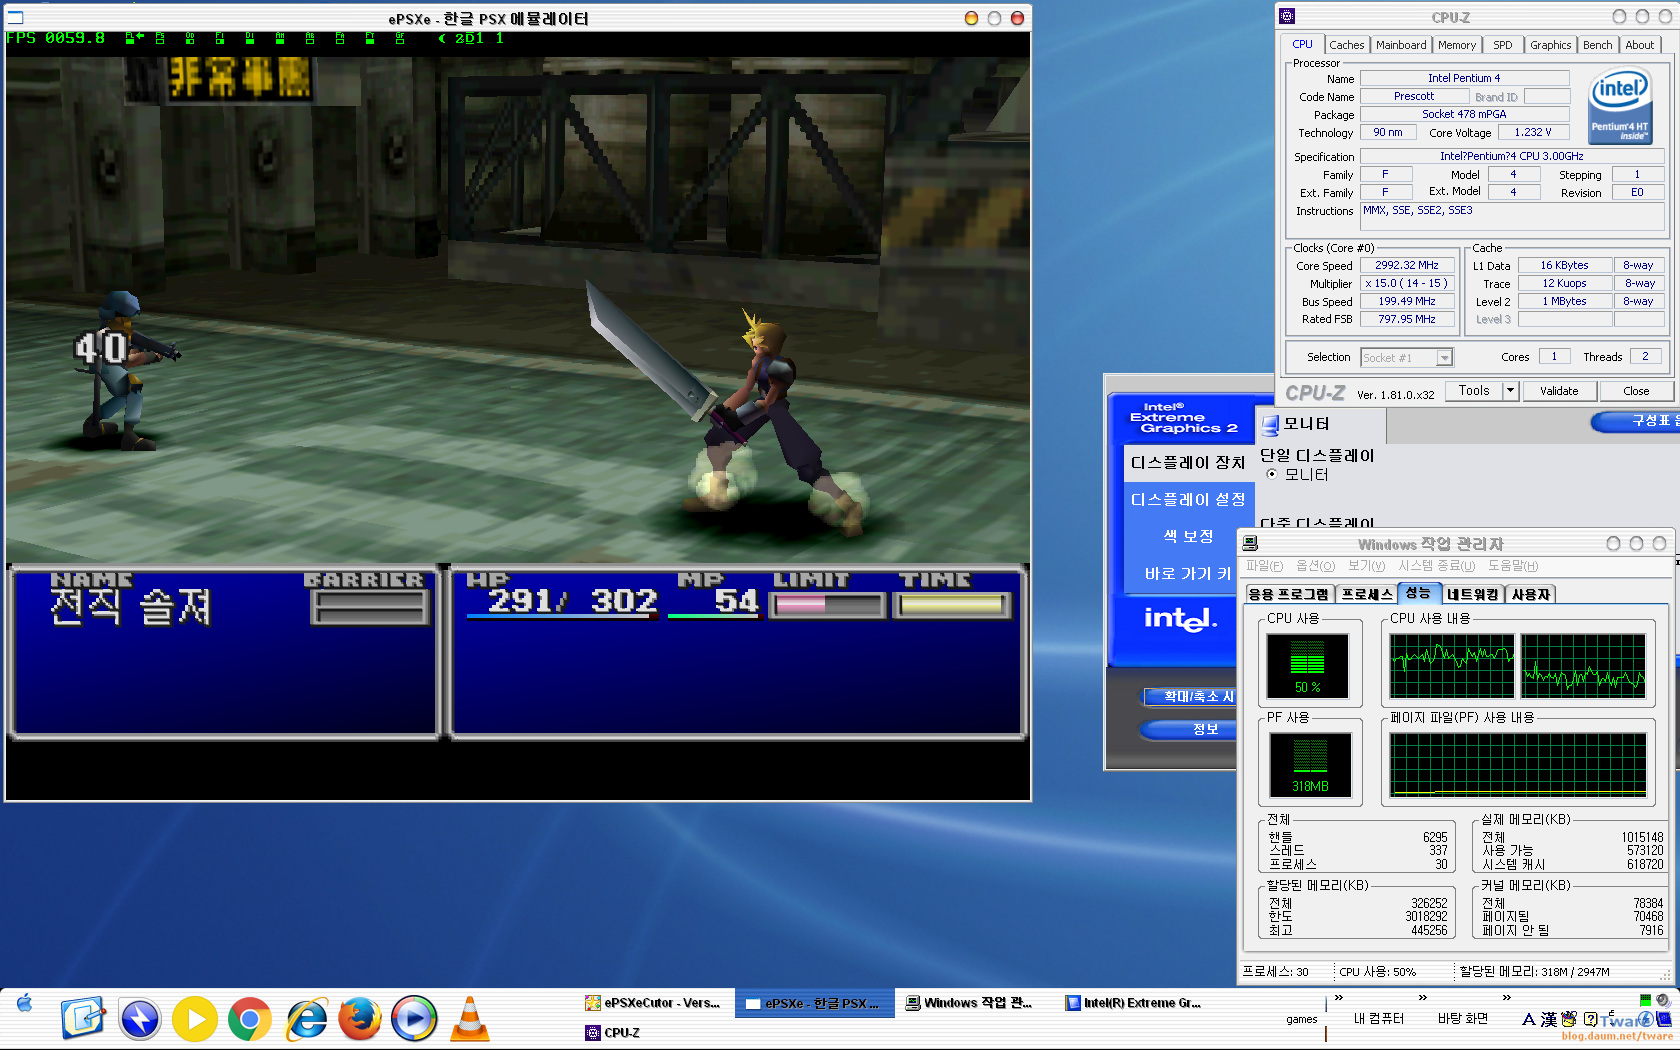Click the Intel logo in graphics panel
1680x1050 pixels.
click(1181, 619)
